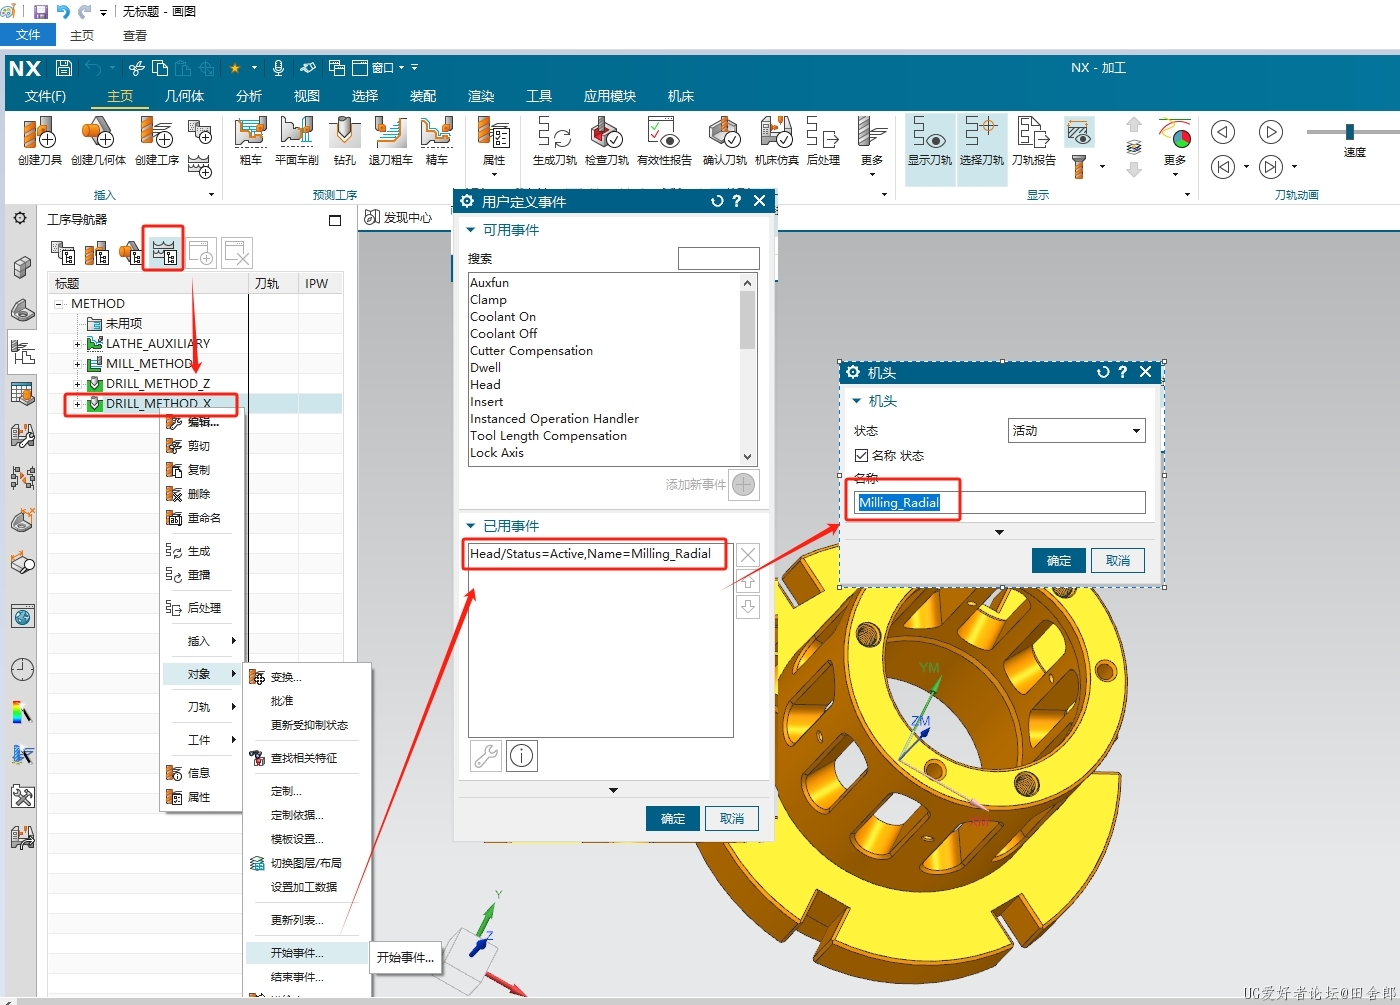Click Paint save icon in quick access

(x=41, y=12)
